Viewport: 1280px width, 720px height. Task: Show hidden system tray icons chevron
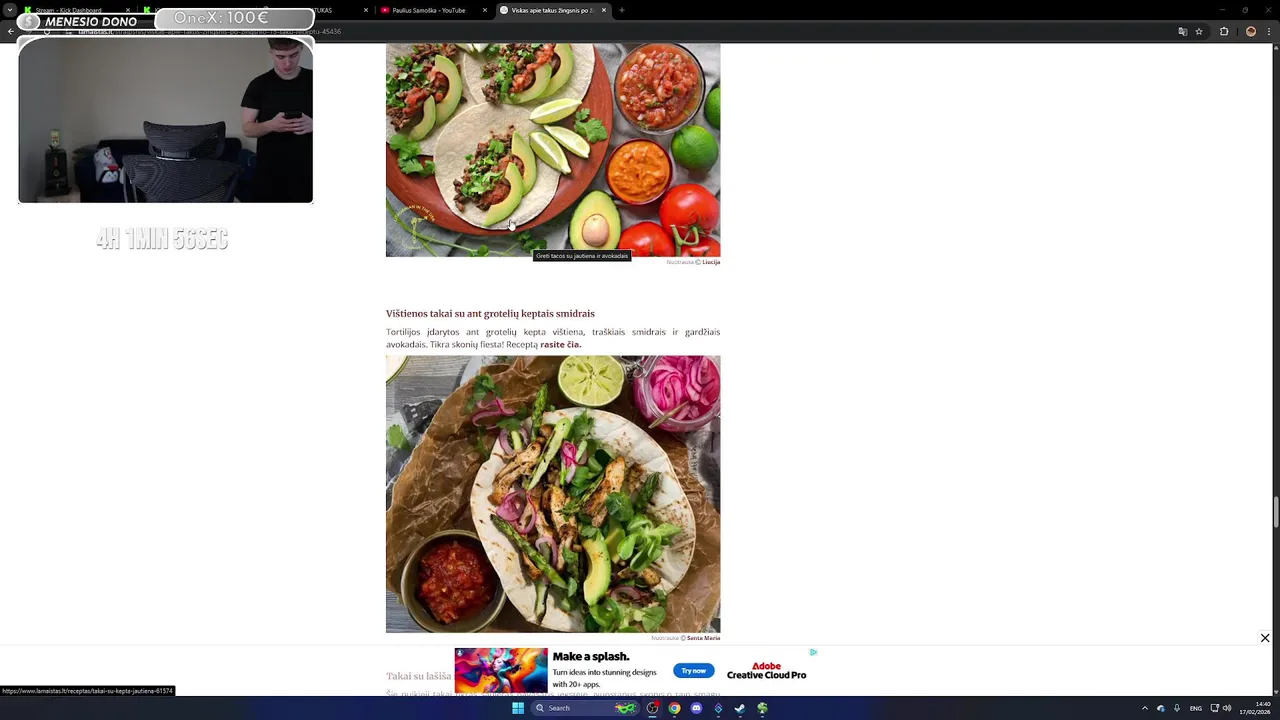[x=1145, y=708]
